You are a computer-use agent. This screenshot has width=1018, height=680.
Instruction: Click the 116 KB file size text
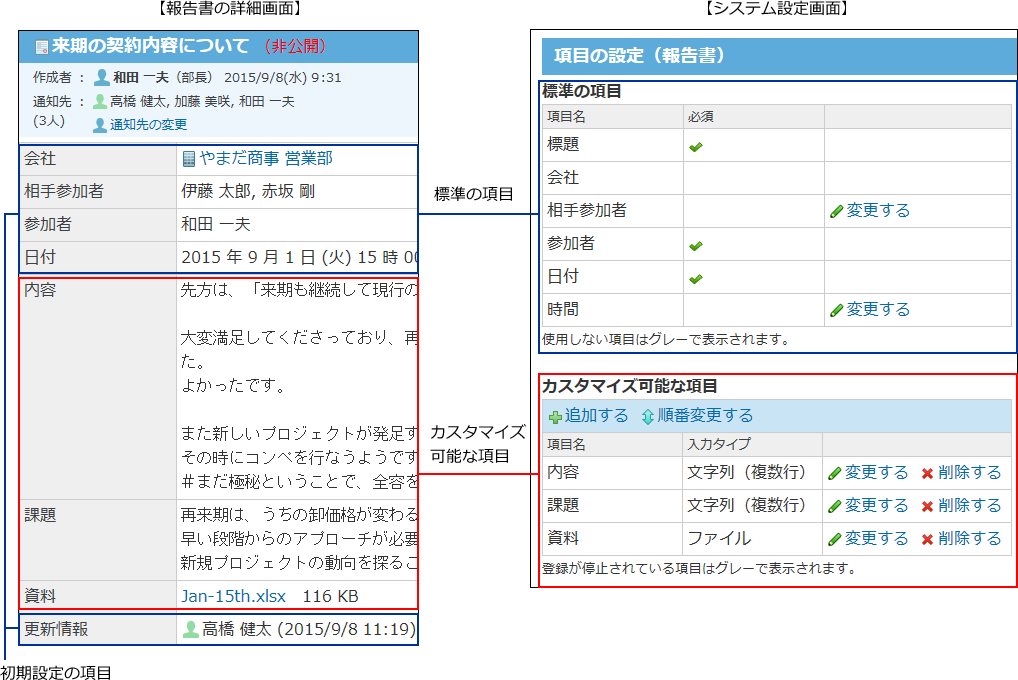[x=330, y=596]
